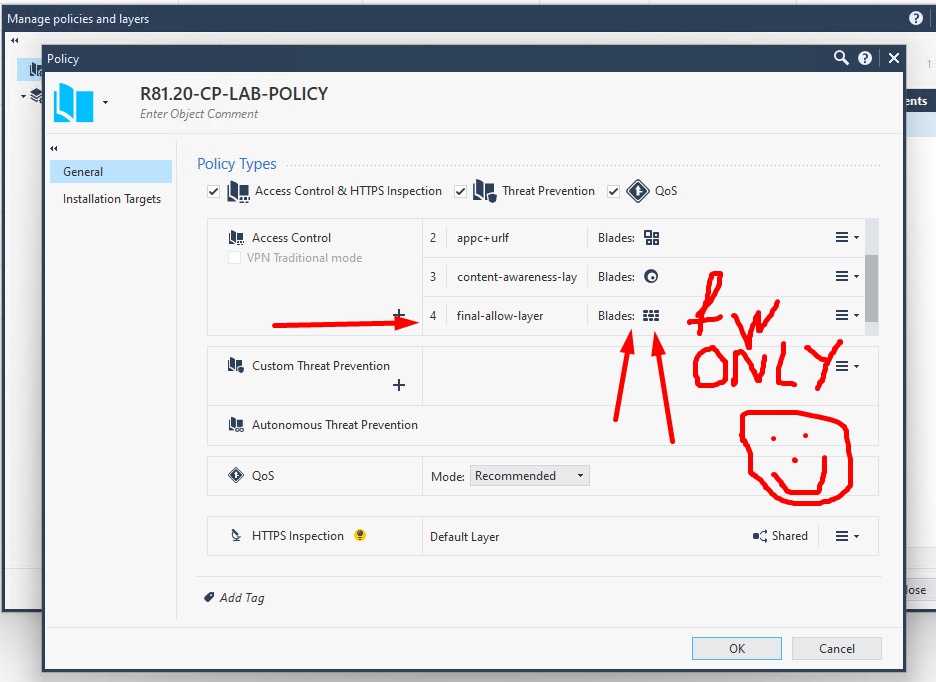
Task: Open the Custom Threat Prevention menu
Action: (847, 366)
